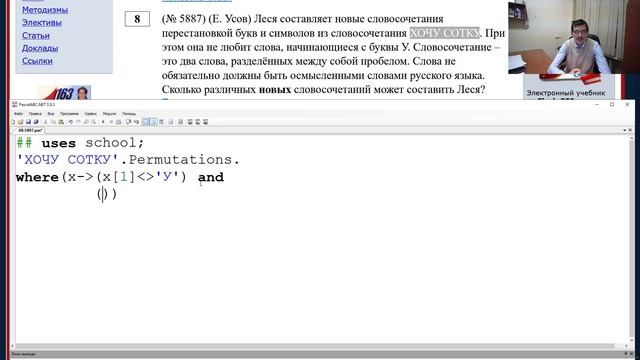Click the Copy toolbar icon

pyautogui.click(x=53, y=122)
